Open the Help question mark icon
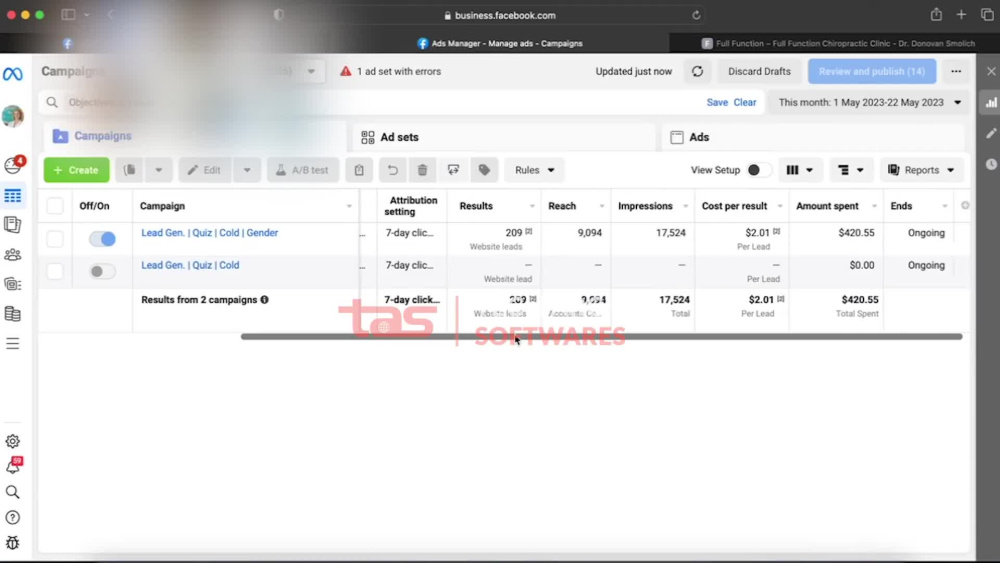Screen dimensions: 1000x563 (x=13, y=518)
